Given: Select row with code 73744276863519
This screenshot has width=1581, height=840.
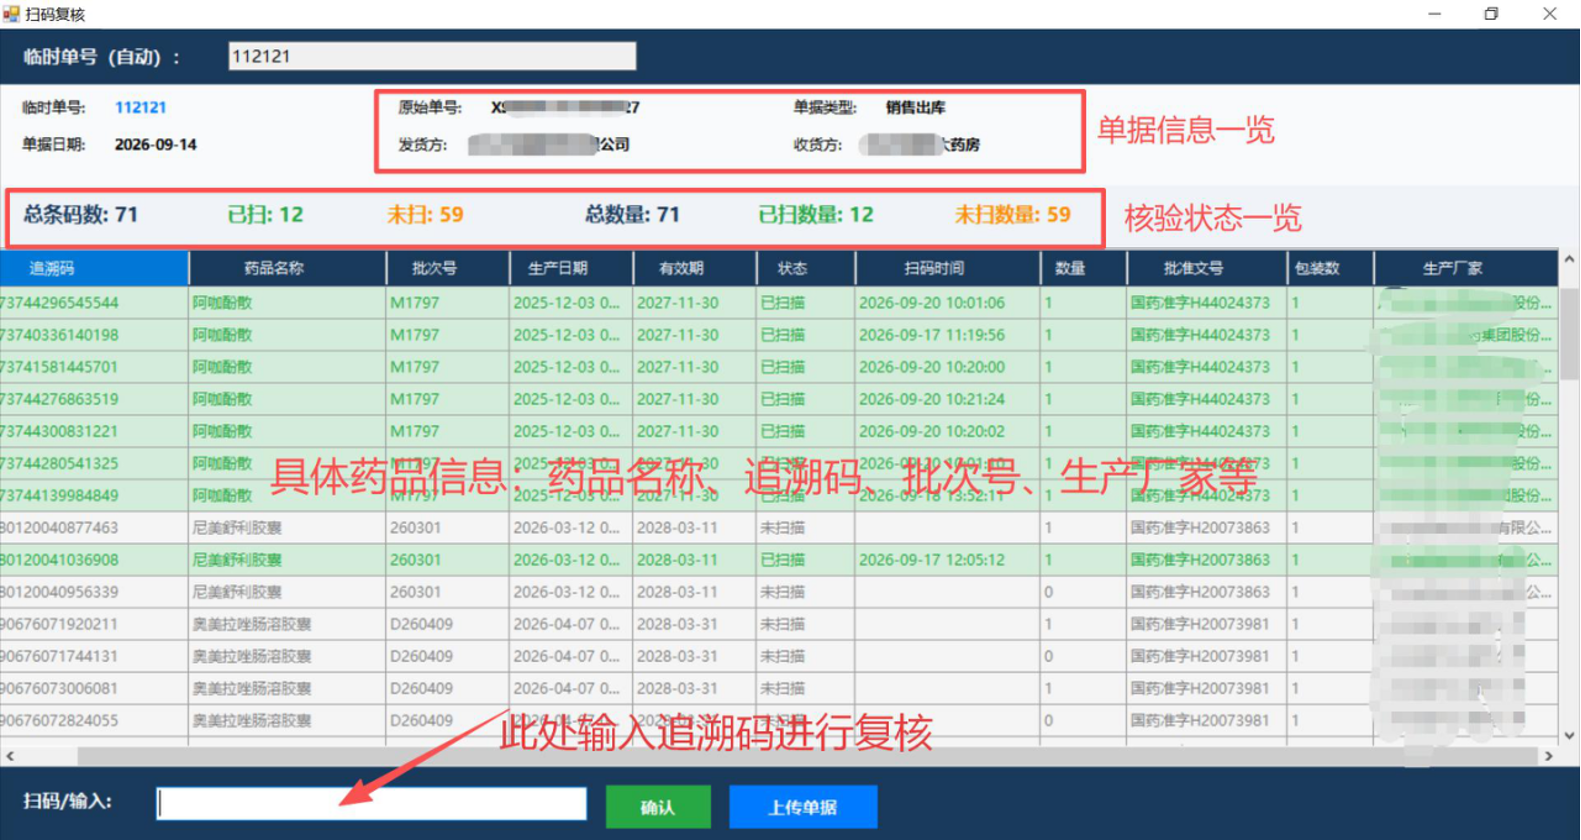Looking at the screenshot, I should [x=778, y=398].
